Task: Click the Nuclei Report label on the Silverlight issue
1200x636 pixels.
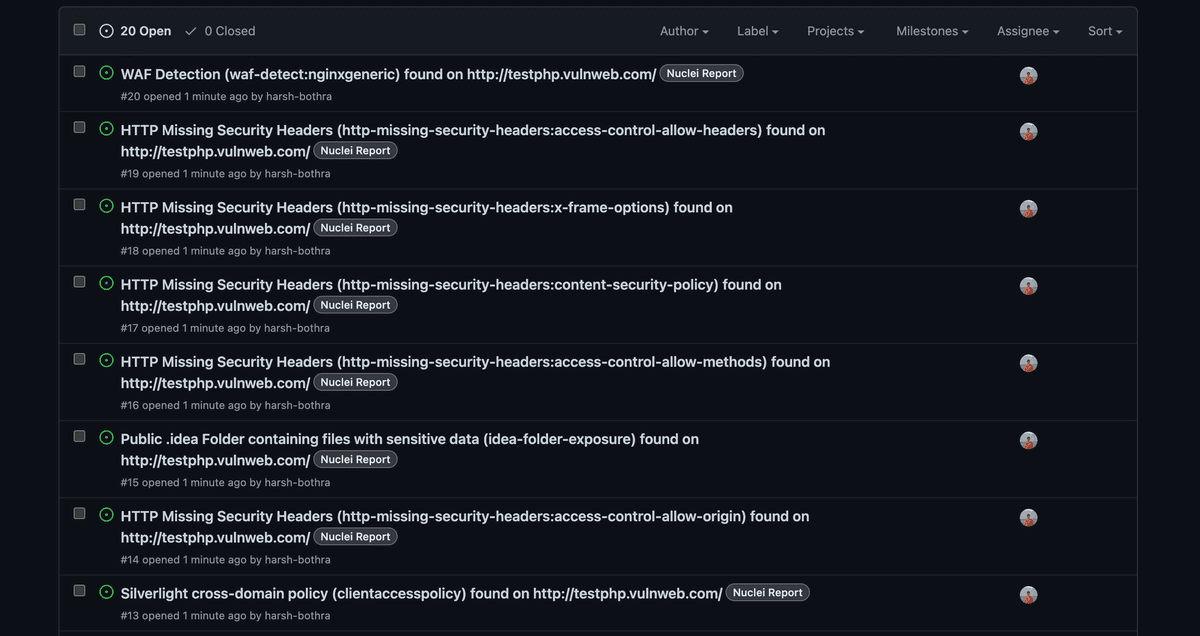Action: click(767, 592)
